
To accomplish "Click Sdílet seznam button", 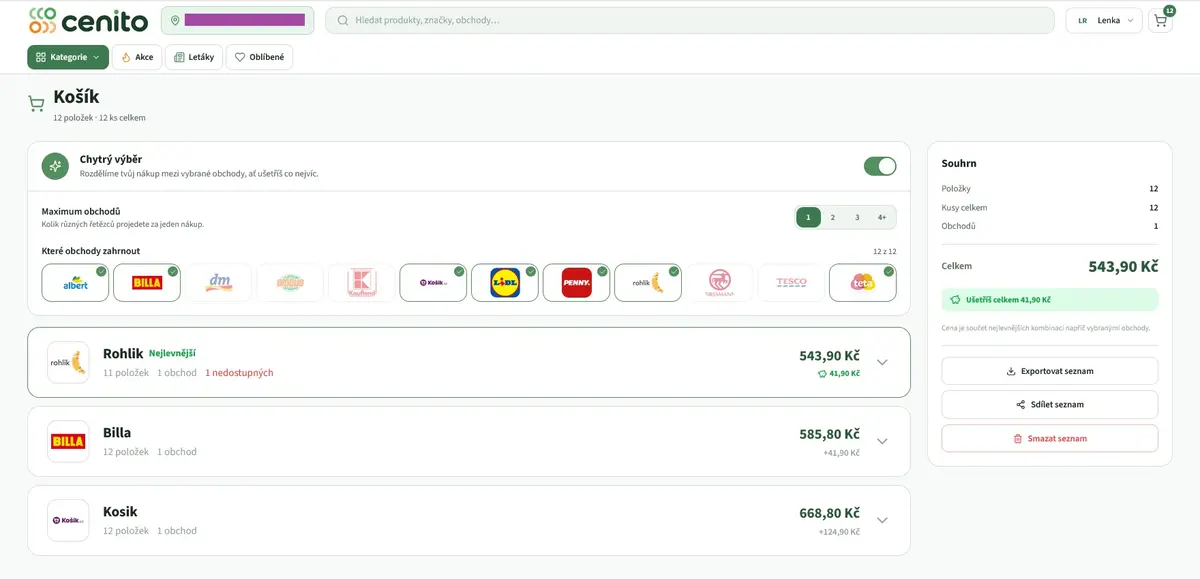I will point(1050,404).
